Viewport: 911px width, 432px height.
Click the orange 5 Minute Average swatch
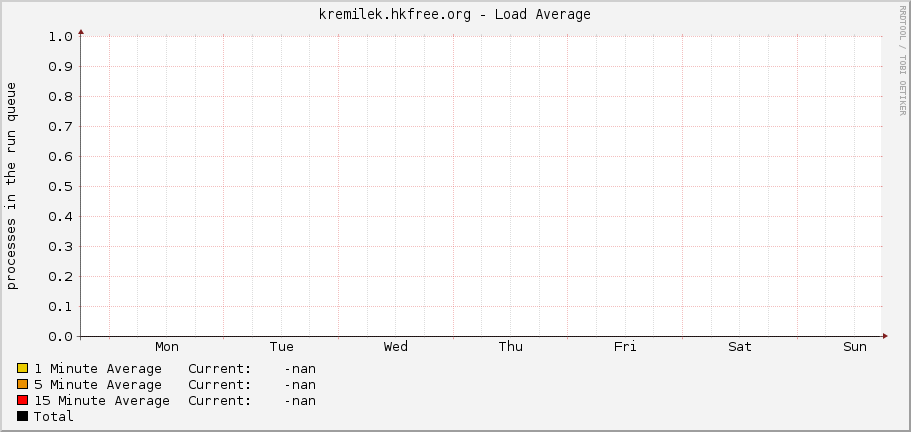23,384
